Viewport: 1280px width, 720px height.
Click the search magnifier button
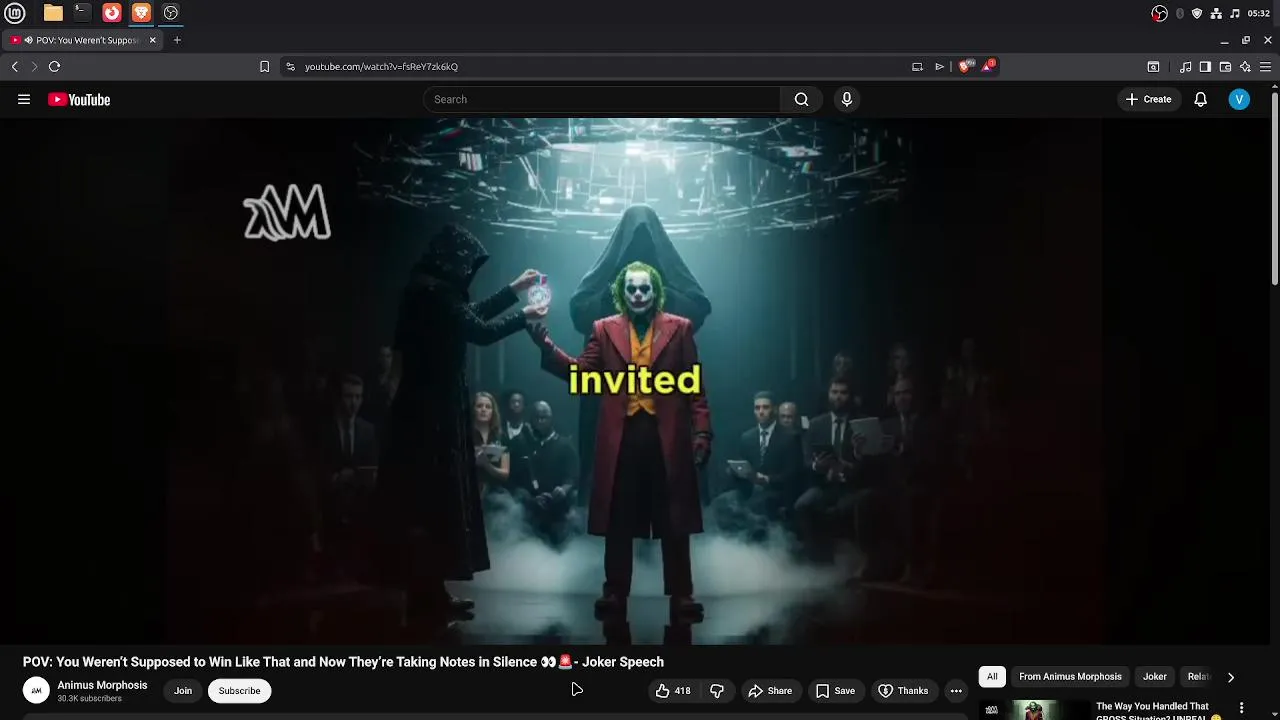801,99
